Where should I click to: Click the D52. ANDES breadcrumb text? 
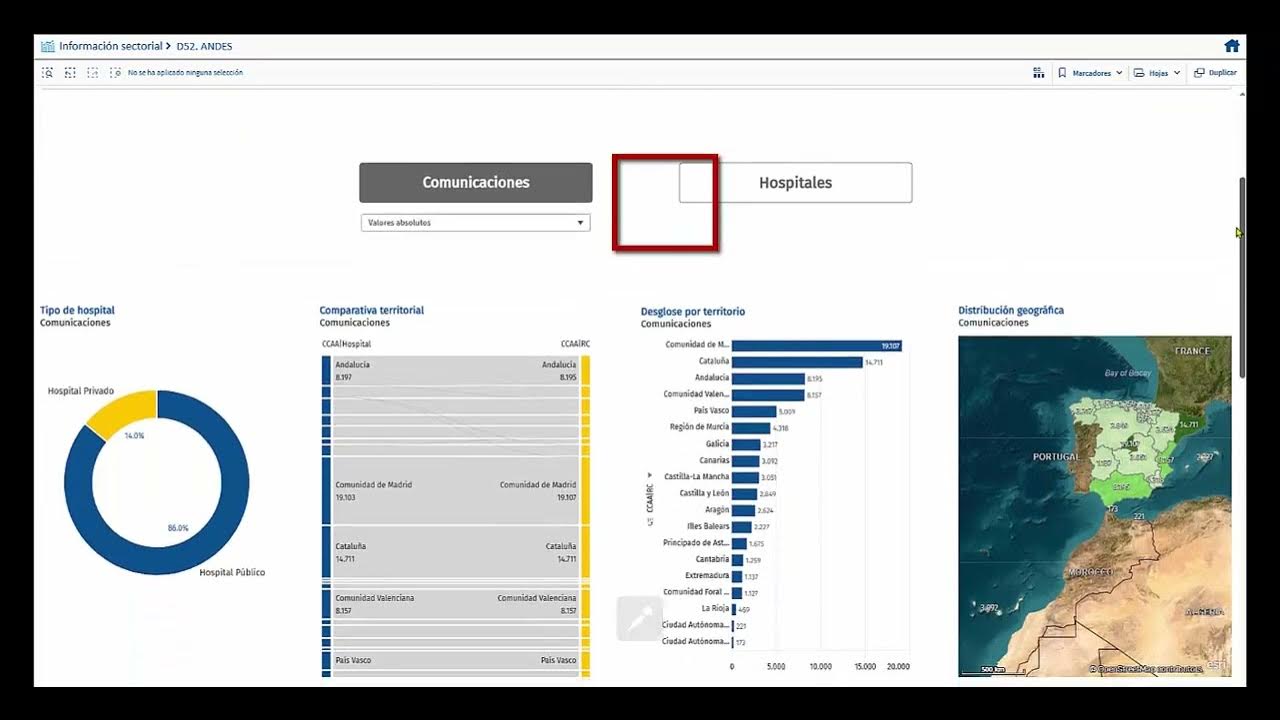click(x=204, y=46)
